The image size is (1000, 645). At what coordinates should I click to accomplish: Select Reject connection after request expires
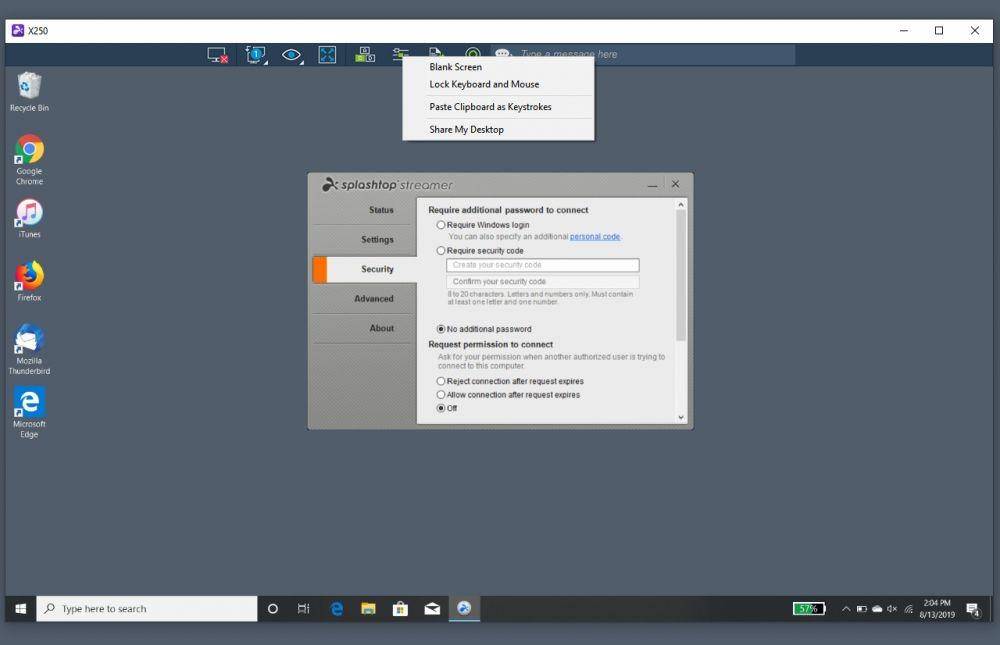pyautogui.click(x=441, y=381)
